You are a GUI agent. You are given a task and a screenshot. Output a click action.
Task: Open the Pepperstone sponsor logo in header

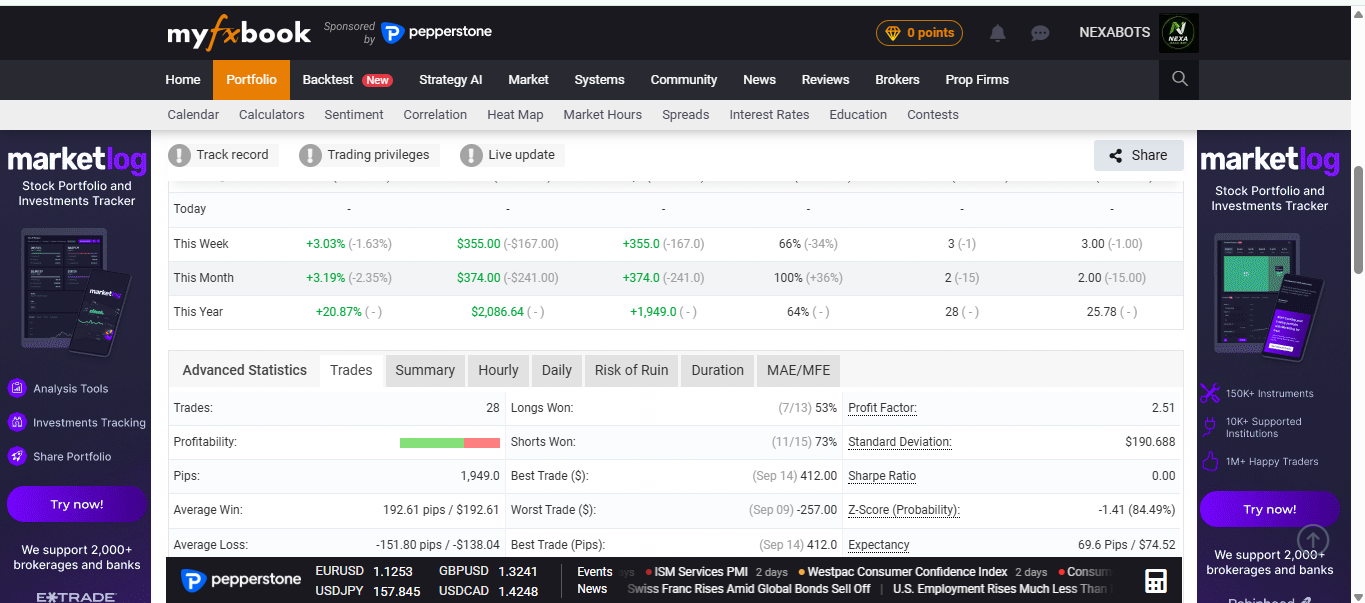(x=437, y=33)
